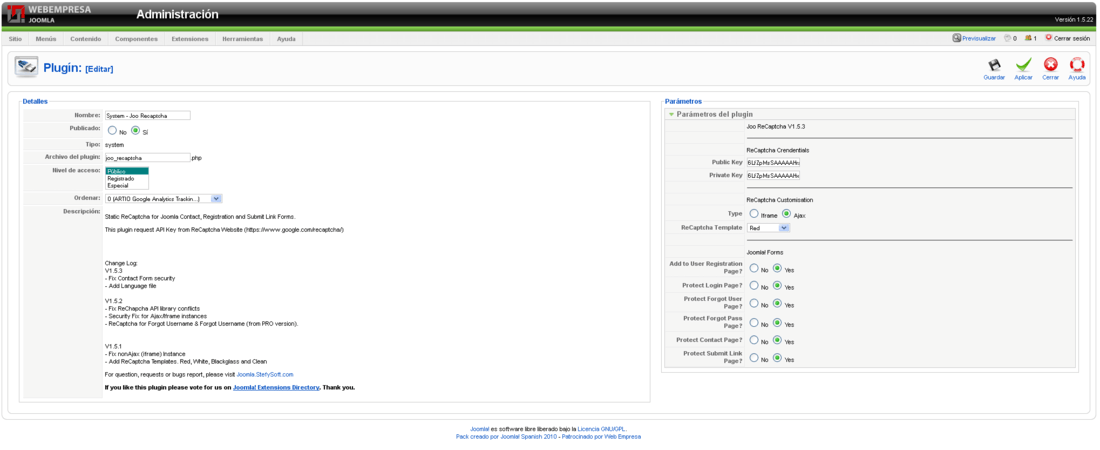The image size is (1100, 450).
Task: Open the Joomla! Extensions Directory link
Action: (276, 387)
